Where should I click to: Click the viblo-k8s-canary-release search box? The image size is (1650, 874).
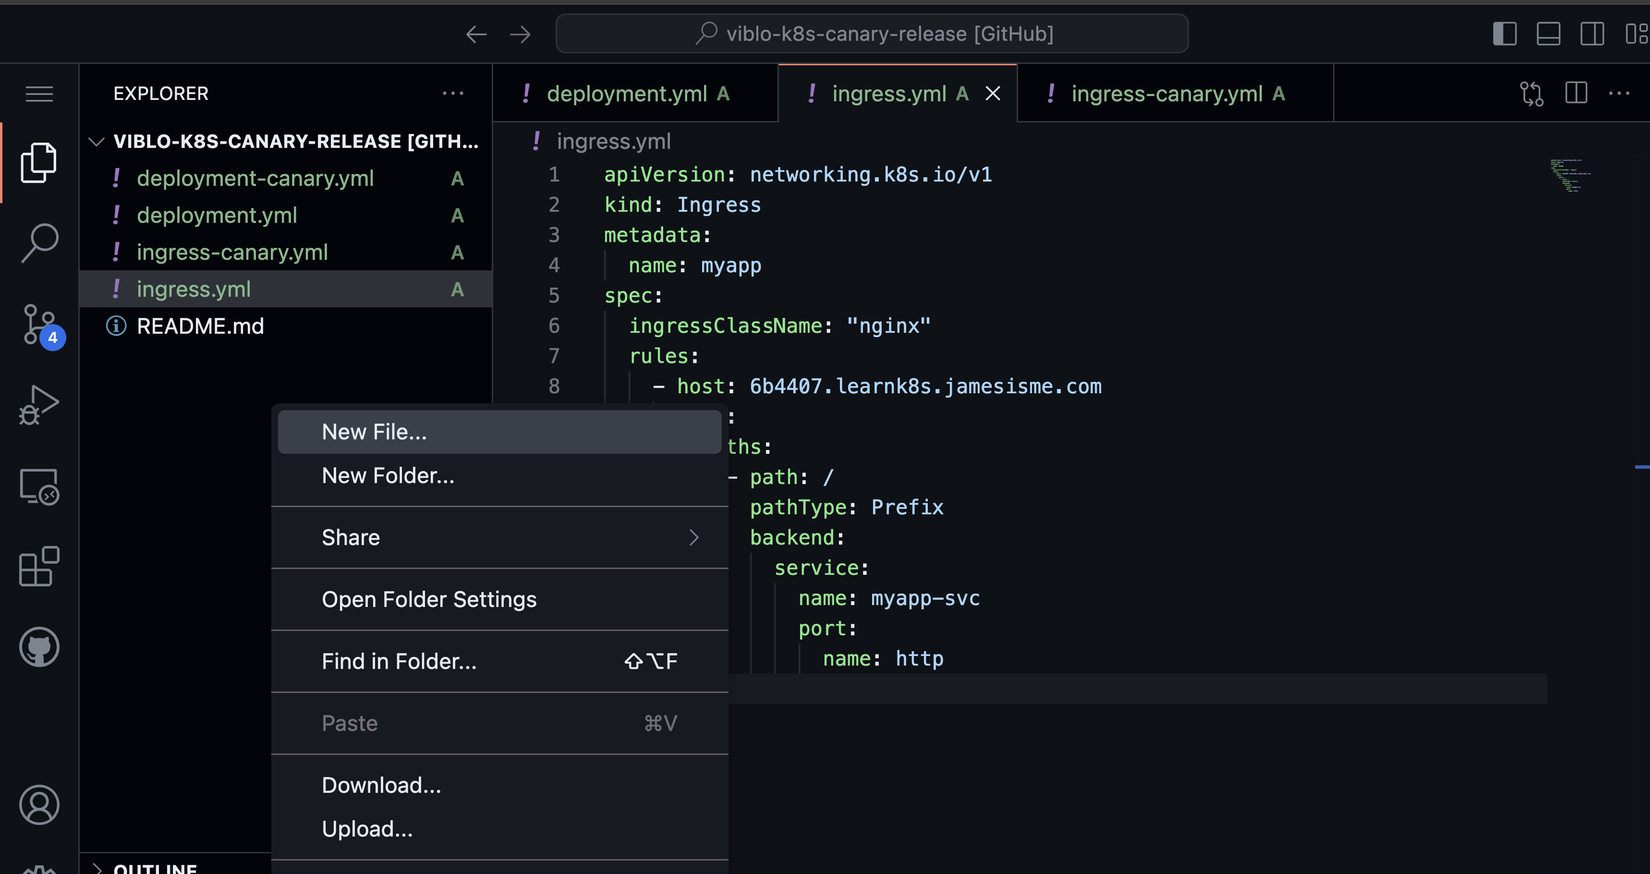(x=872, y=34)
